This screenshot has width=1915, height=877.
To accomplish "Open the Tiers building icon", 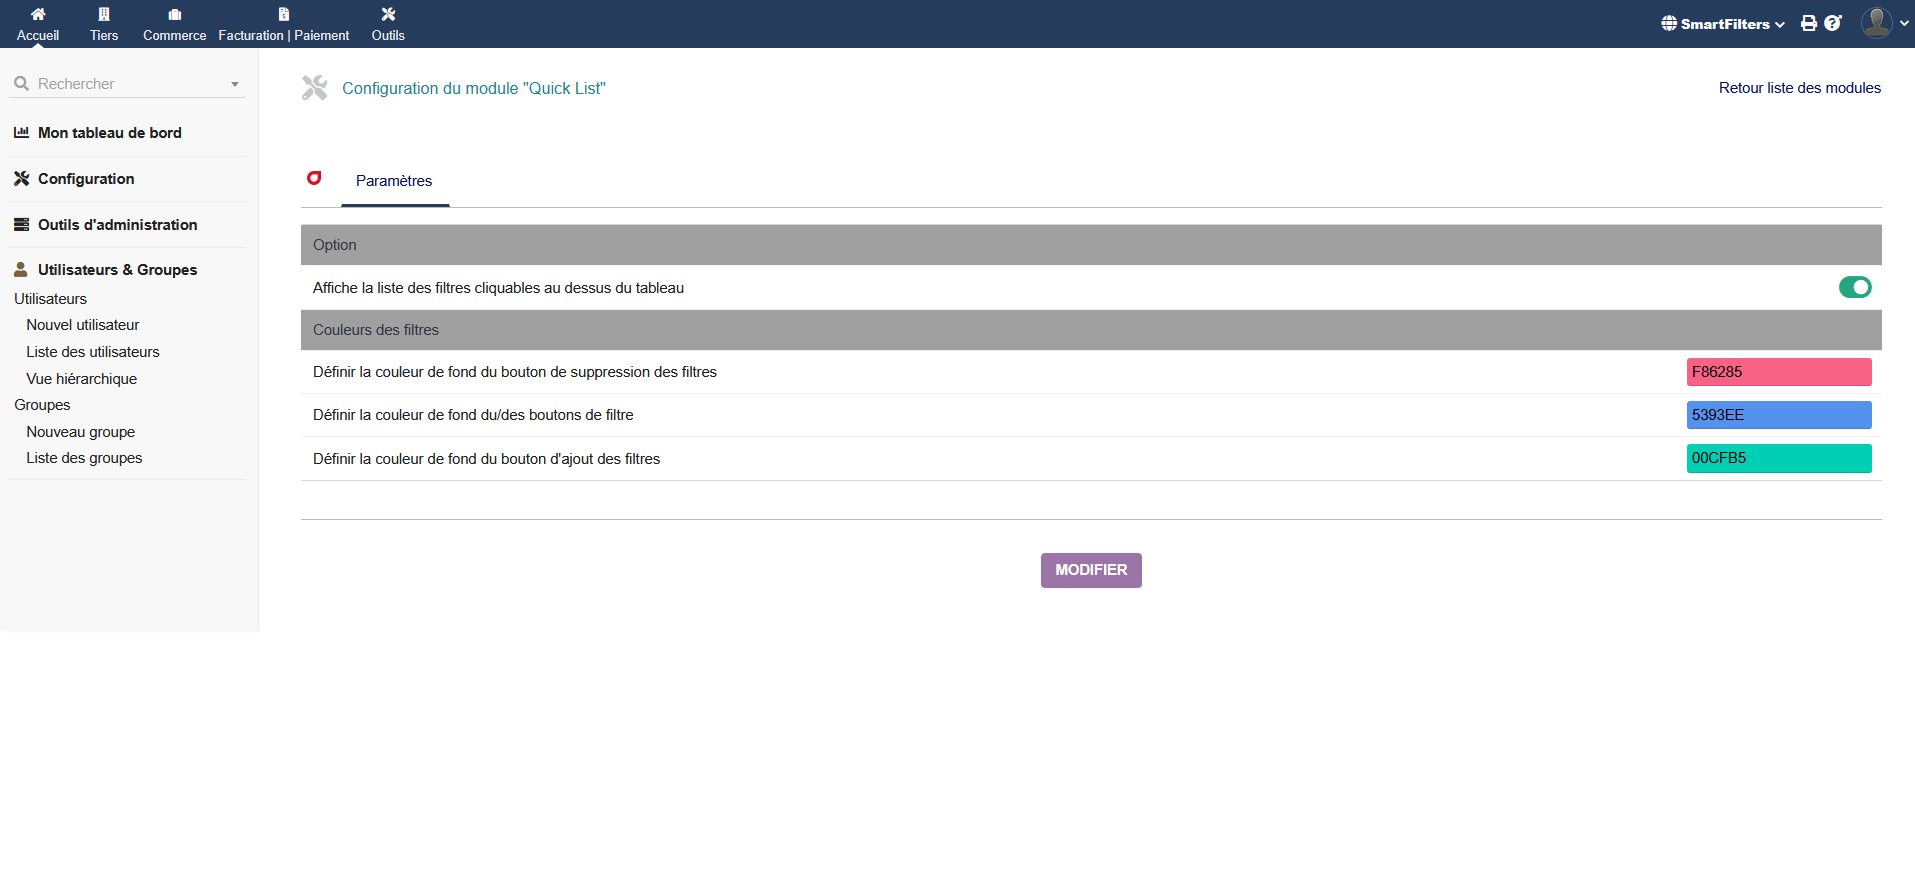I will [104, 14].
